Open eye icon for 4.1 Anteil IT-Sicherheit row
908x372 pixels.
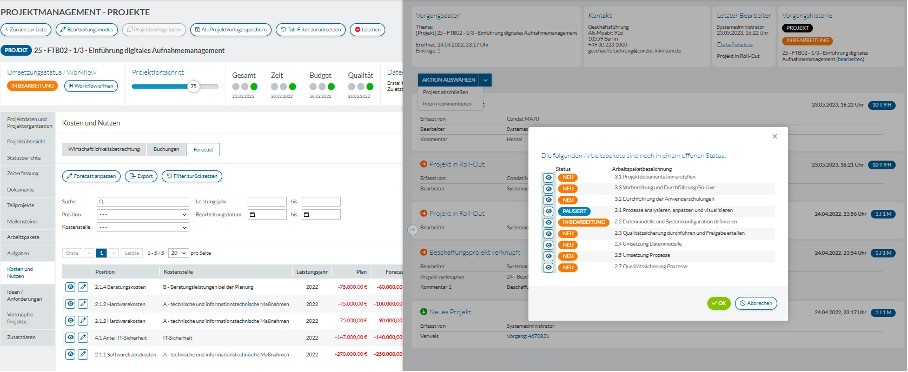(70, 337)
